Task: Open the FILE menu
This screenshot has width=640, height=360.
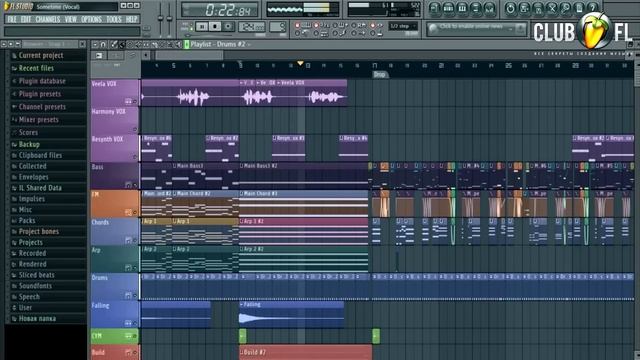Action: point(12,19)
